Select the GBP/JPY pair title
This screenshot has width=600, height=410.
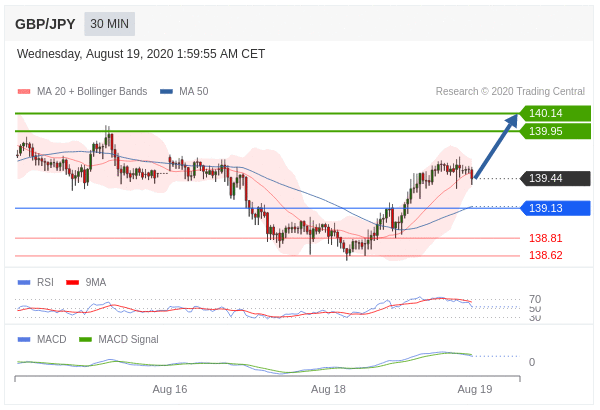point(45,24)
